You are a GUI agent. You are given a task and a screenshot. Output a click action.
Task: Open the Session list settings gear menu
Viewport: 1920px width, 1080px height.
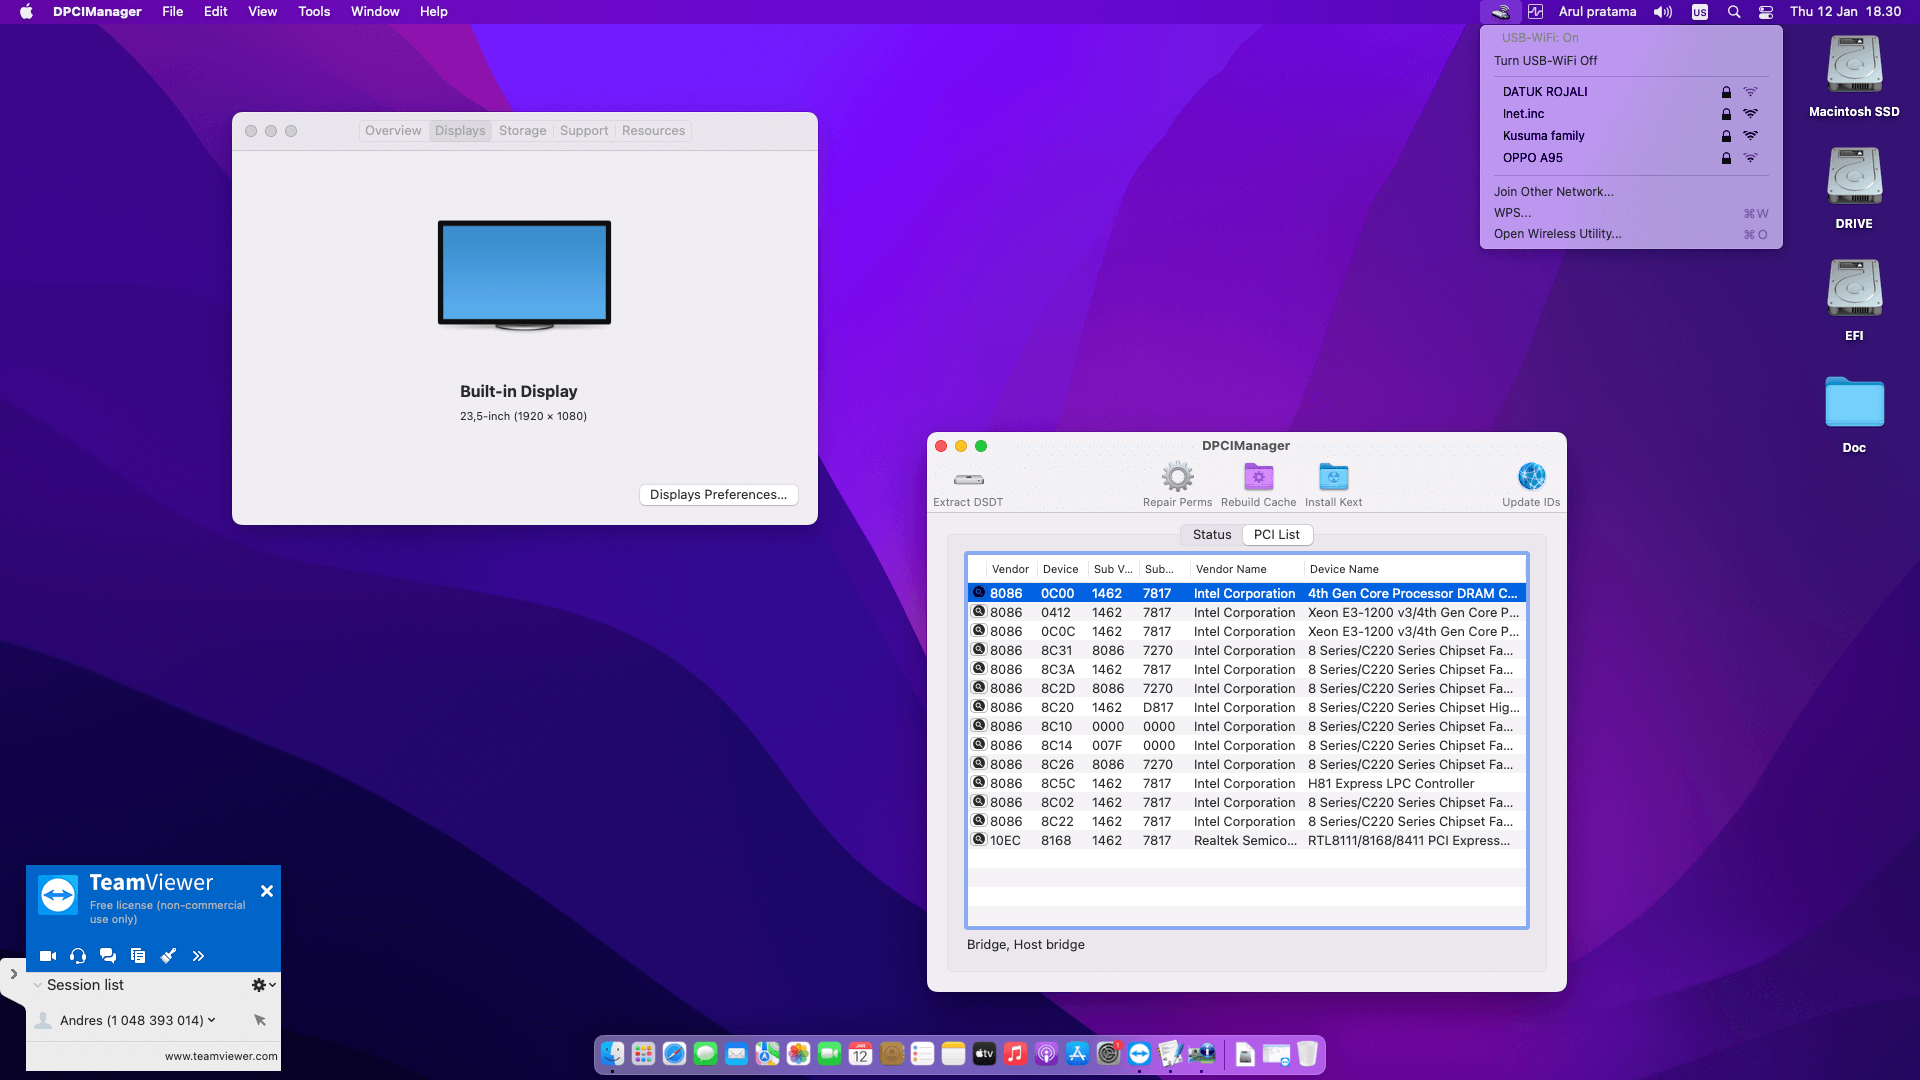(x=259, y=985)
